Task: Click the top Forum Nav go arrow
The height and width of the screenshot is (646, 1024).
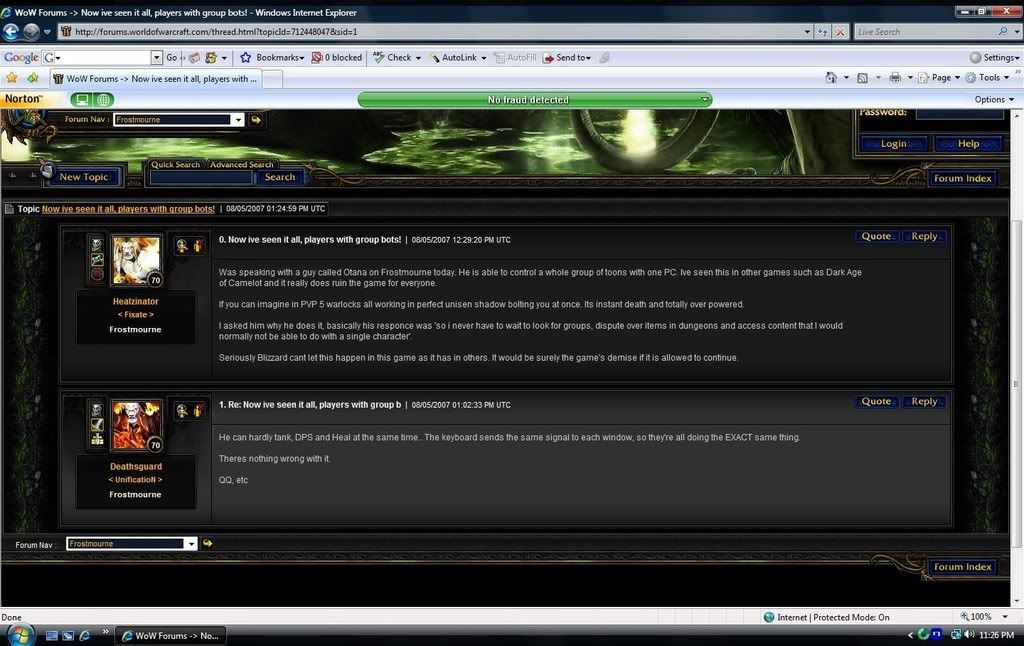Action: tap(255, 120)
